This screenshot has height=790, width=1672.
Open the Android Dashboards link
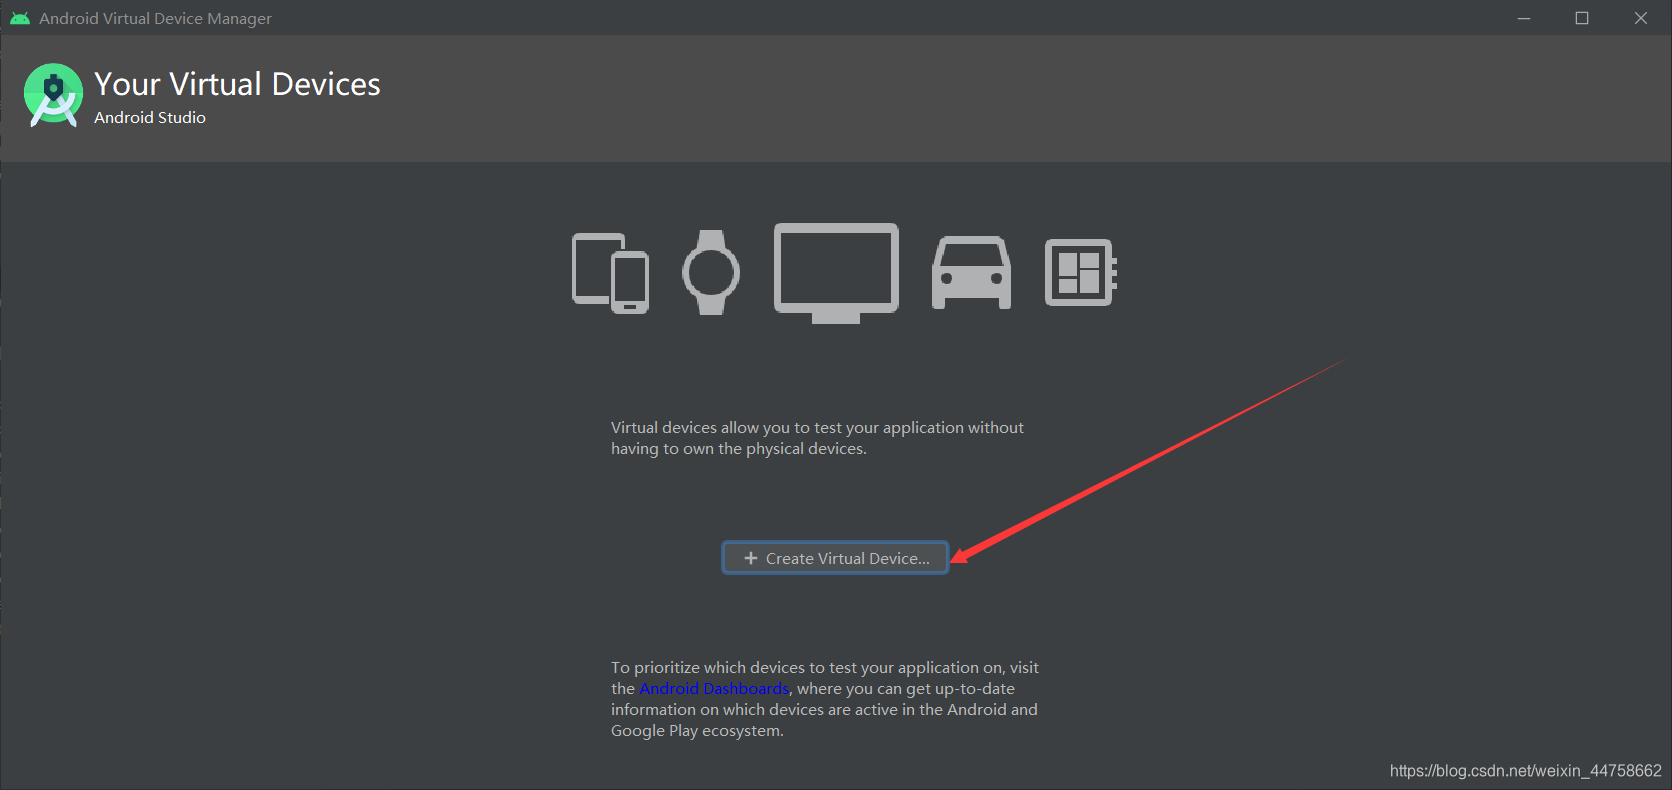(x=714, y=689)
